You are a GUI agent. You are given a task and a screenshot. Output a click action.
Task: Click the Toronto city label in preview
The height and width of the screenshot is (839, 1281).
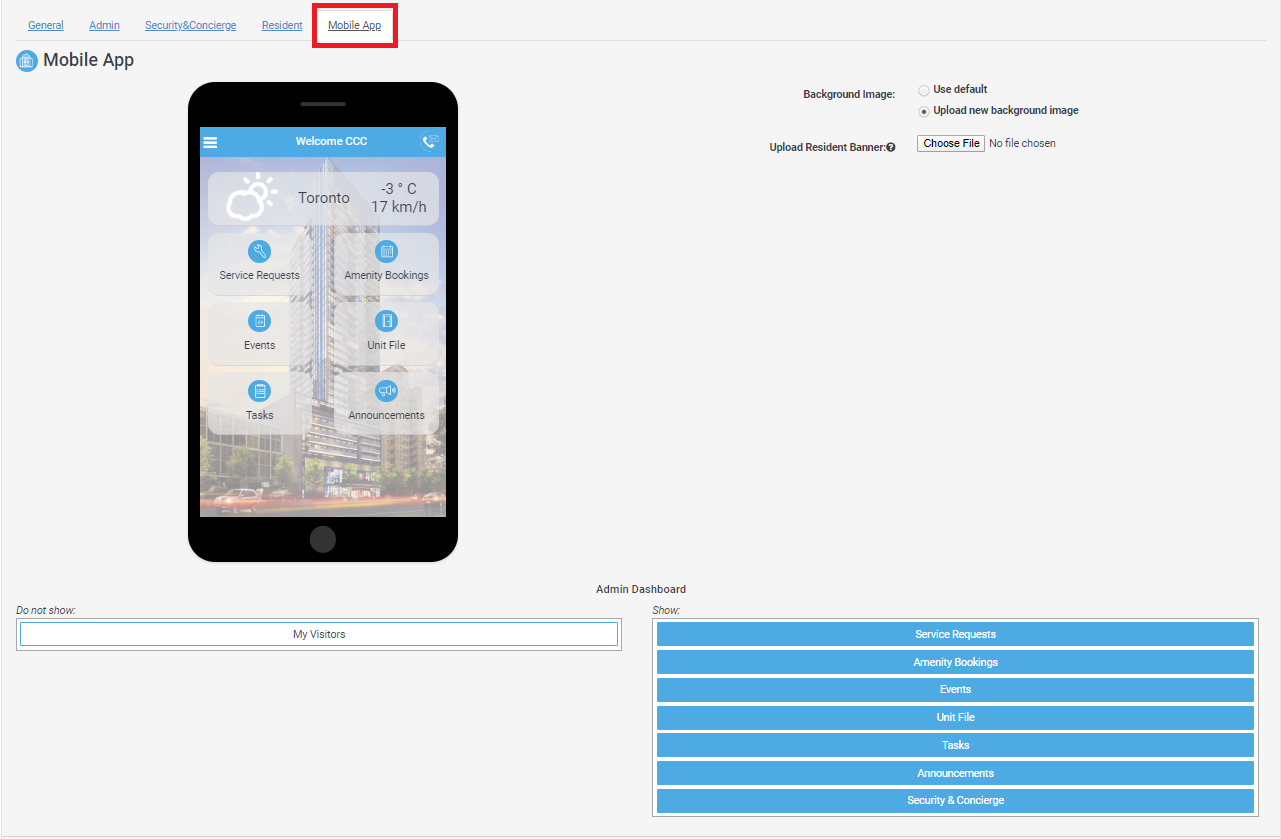[324, 198]
